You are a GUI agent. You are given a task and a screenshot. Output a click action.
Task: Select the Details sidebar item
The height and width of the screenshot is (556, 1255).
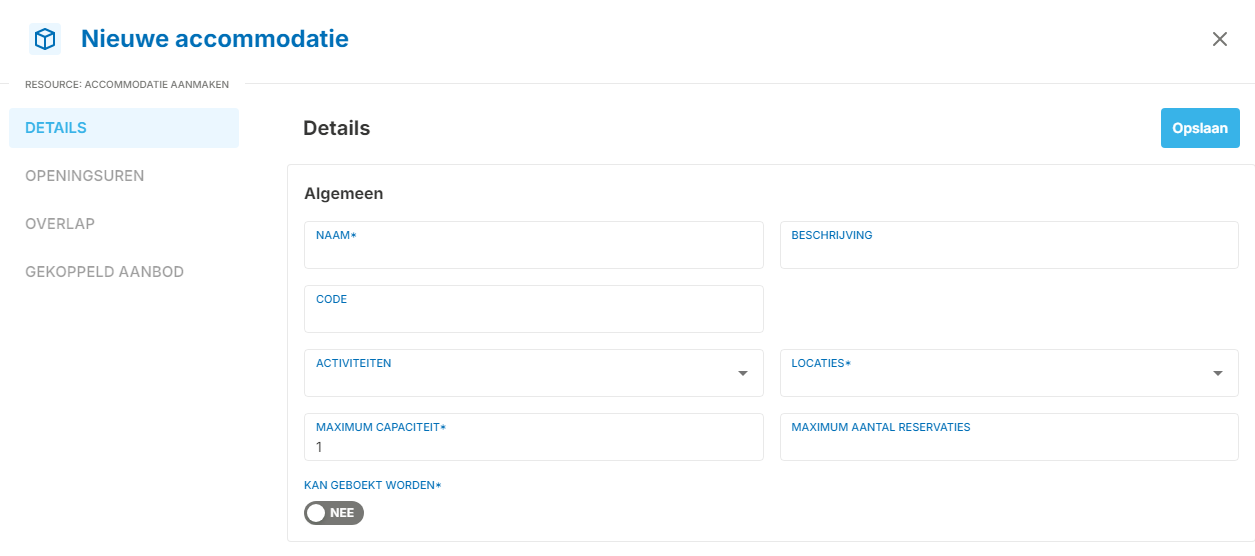pos(124,128)
